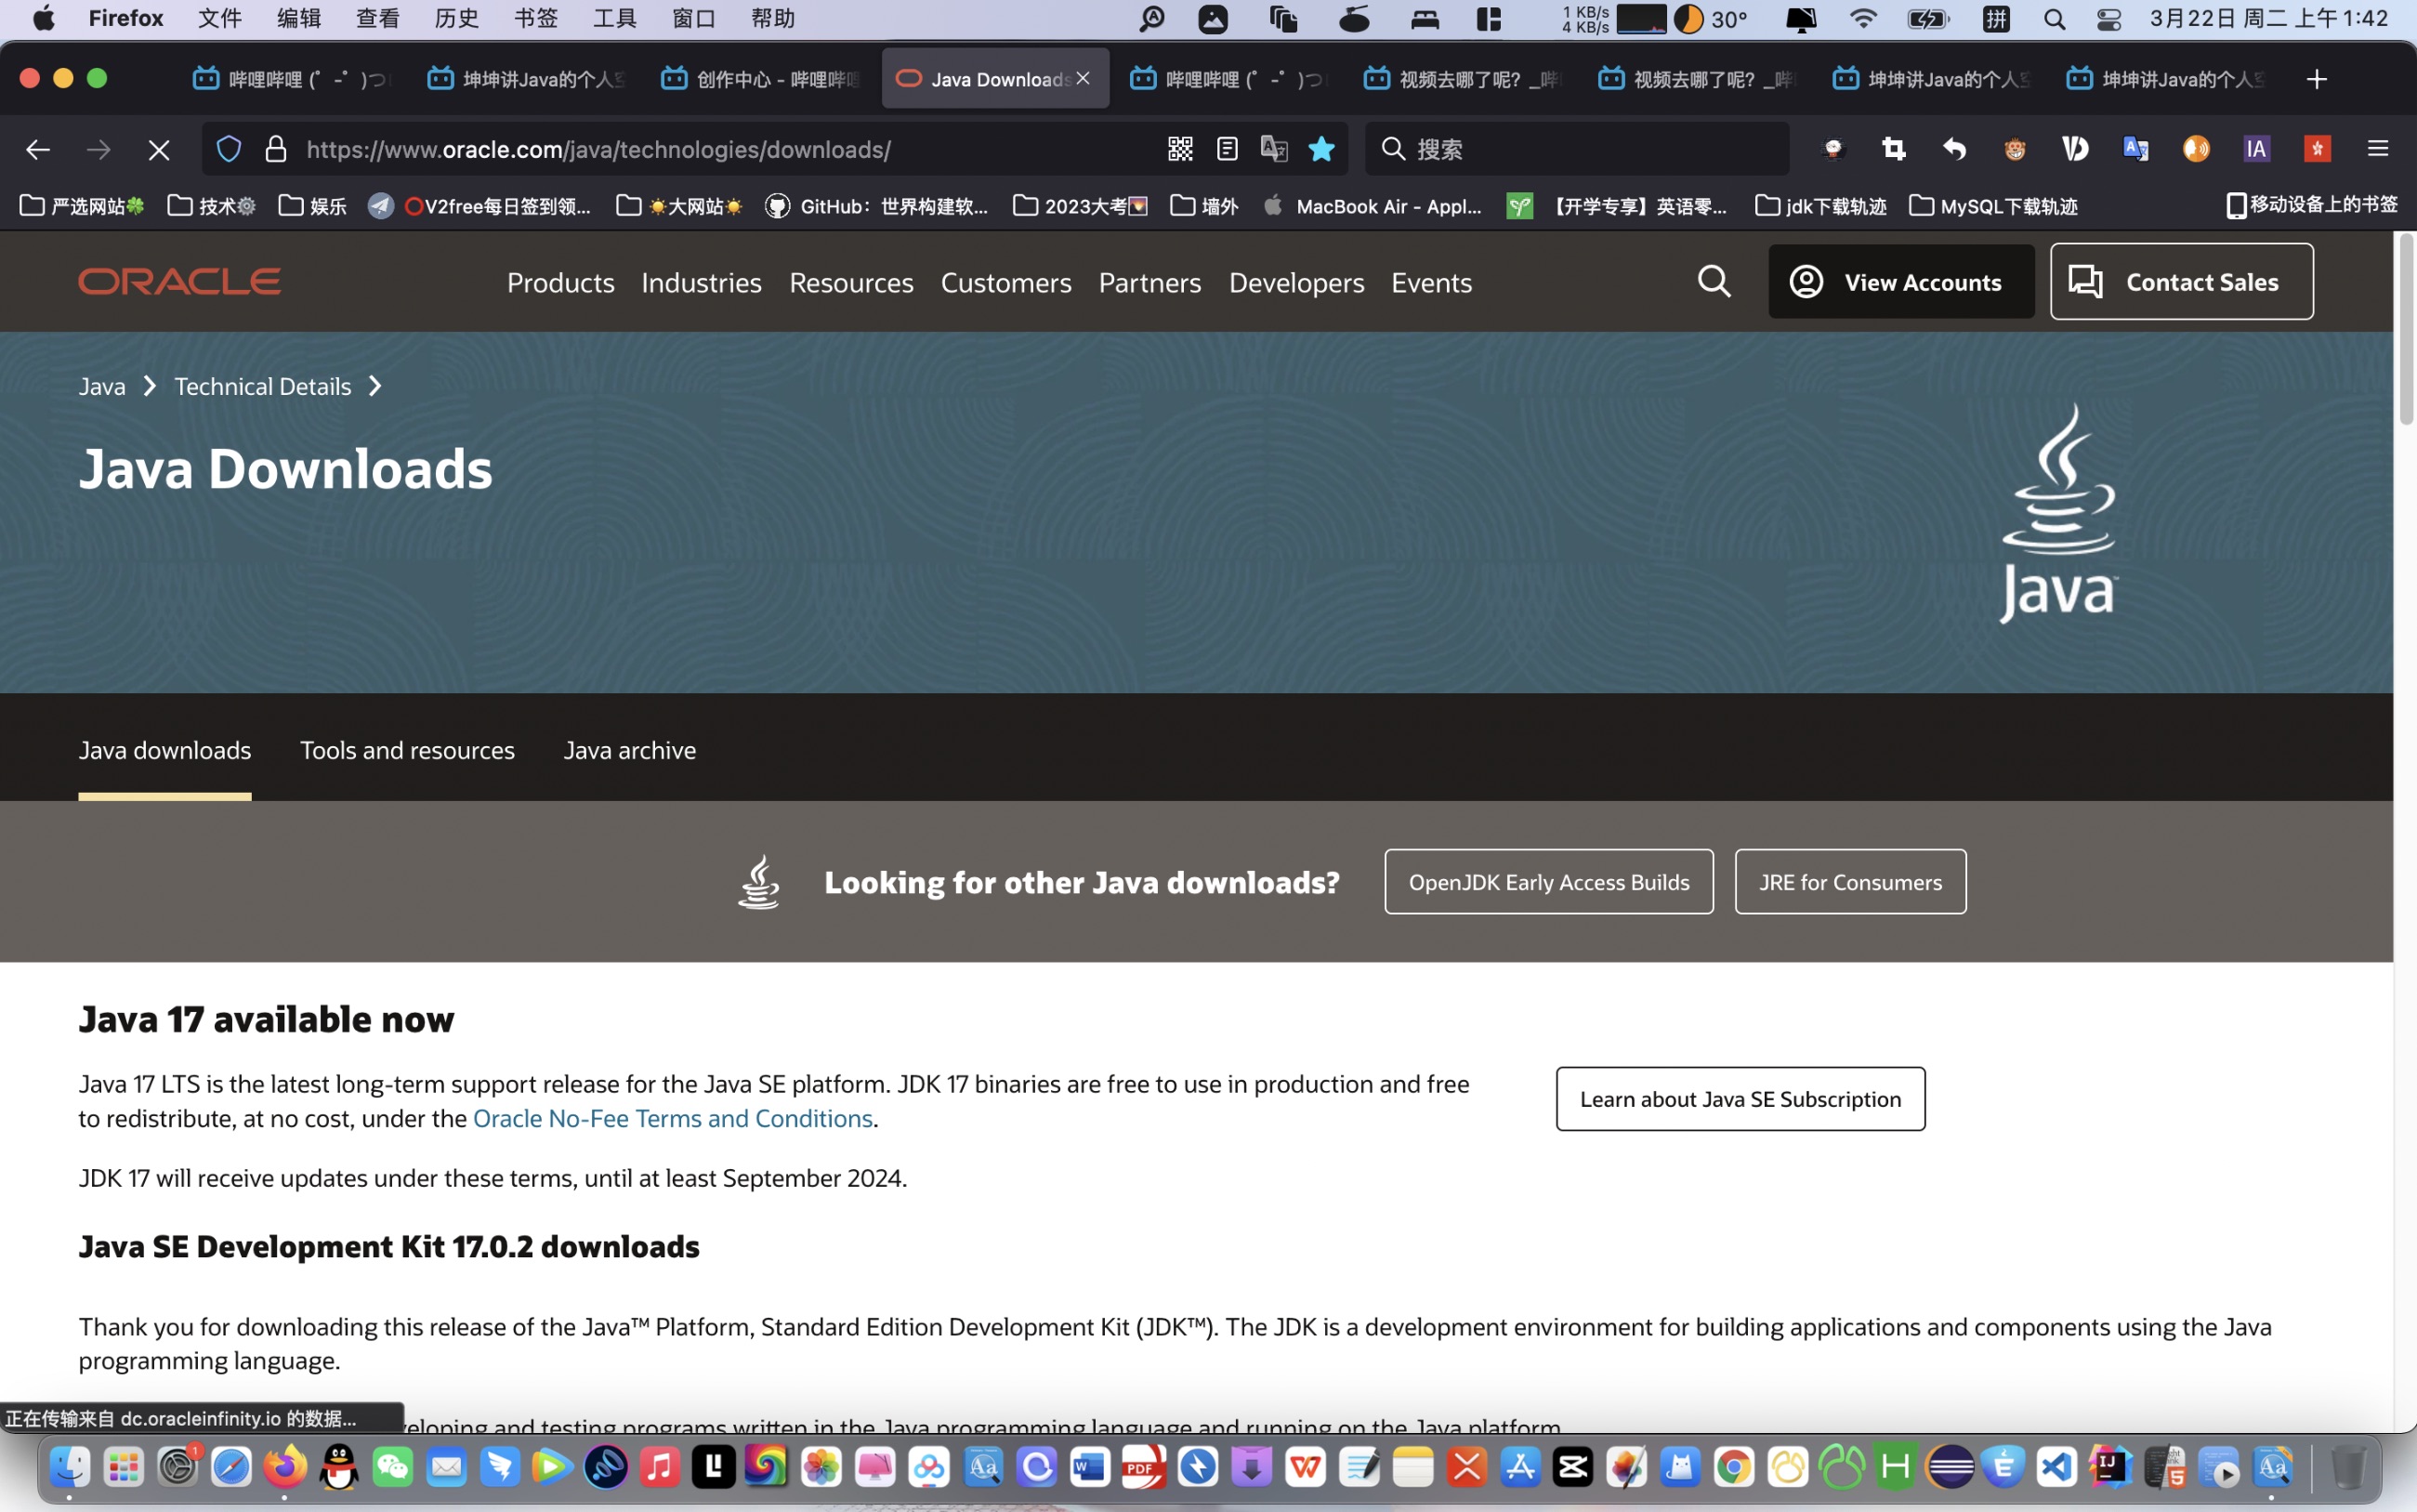2417x1512 pixels.
Task: Click the Oracle No-Fee Terms and Conditions link
Action: [x=672, y=1117]
